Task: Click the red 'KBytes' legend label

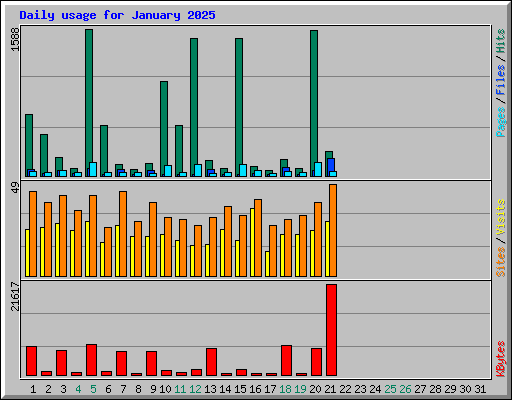Action: tap(501, 359)
